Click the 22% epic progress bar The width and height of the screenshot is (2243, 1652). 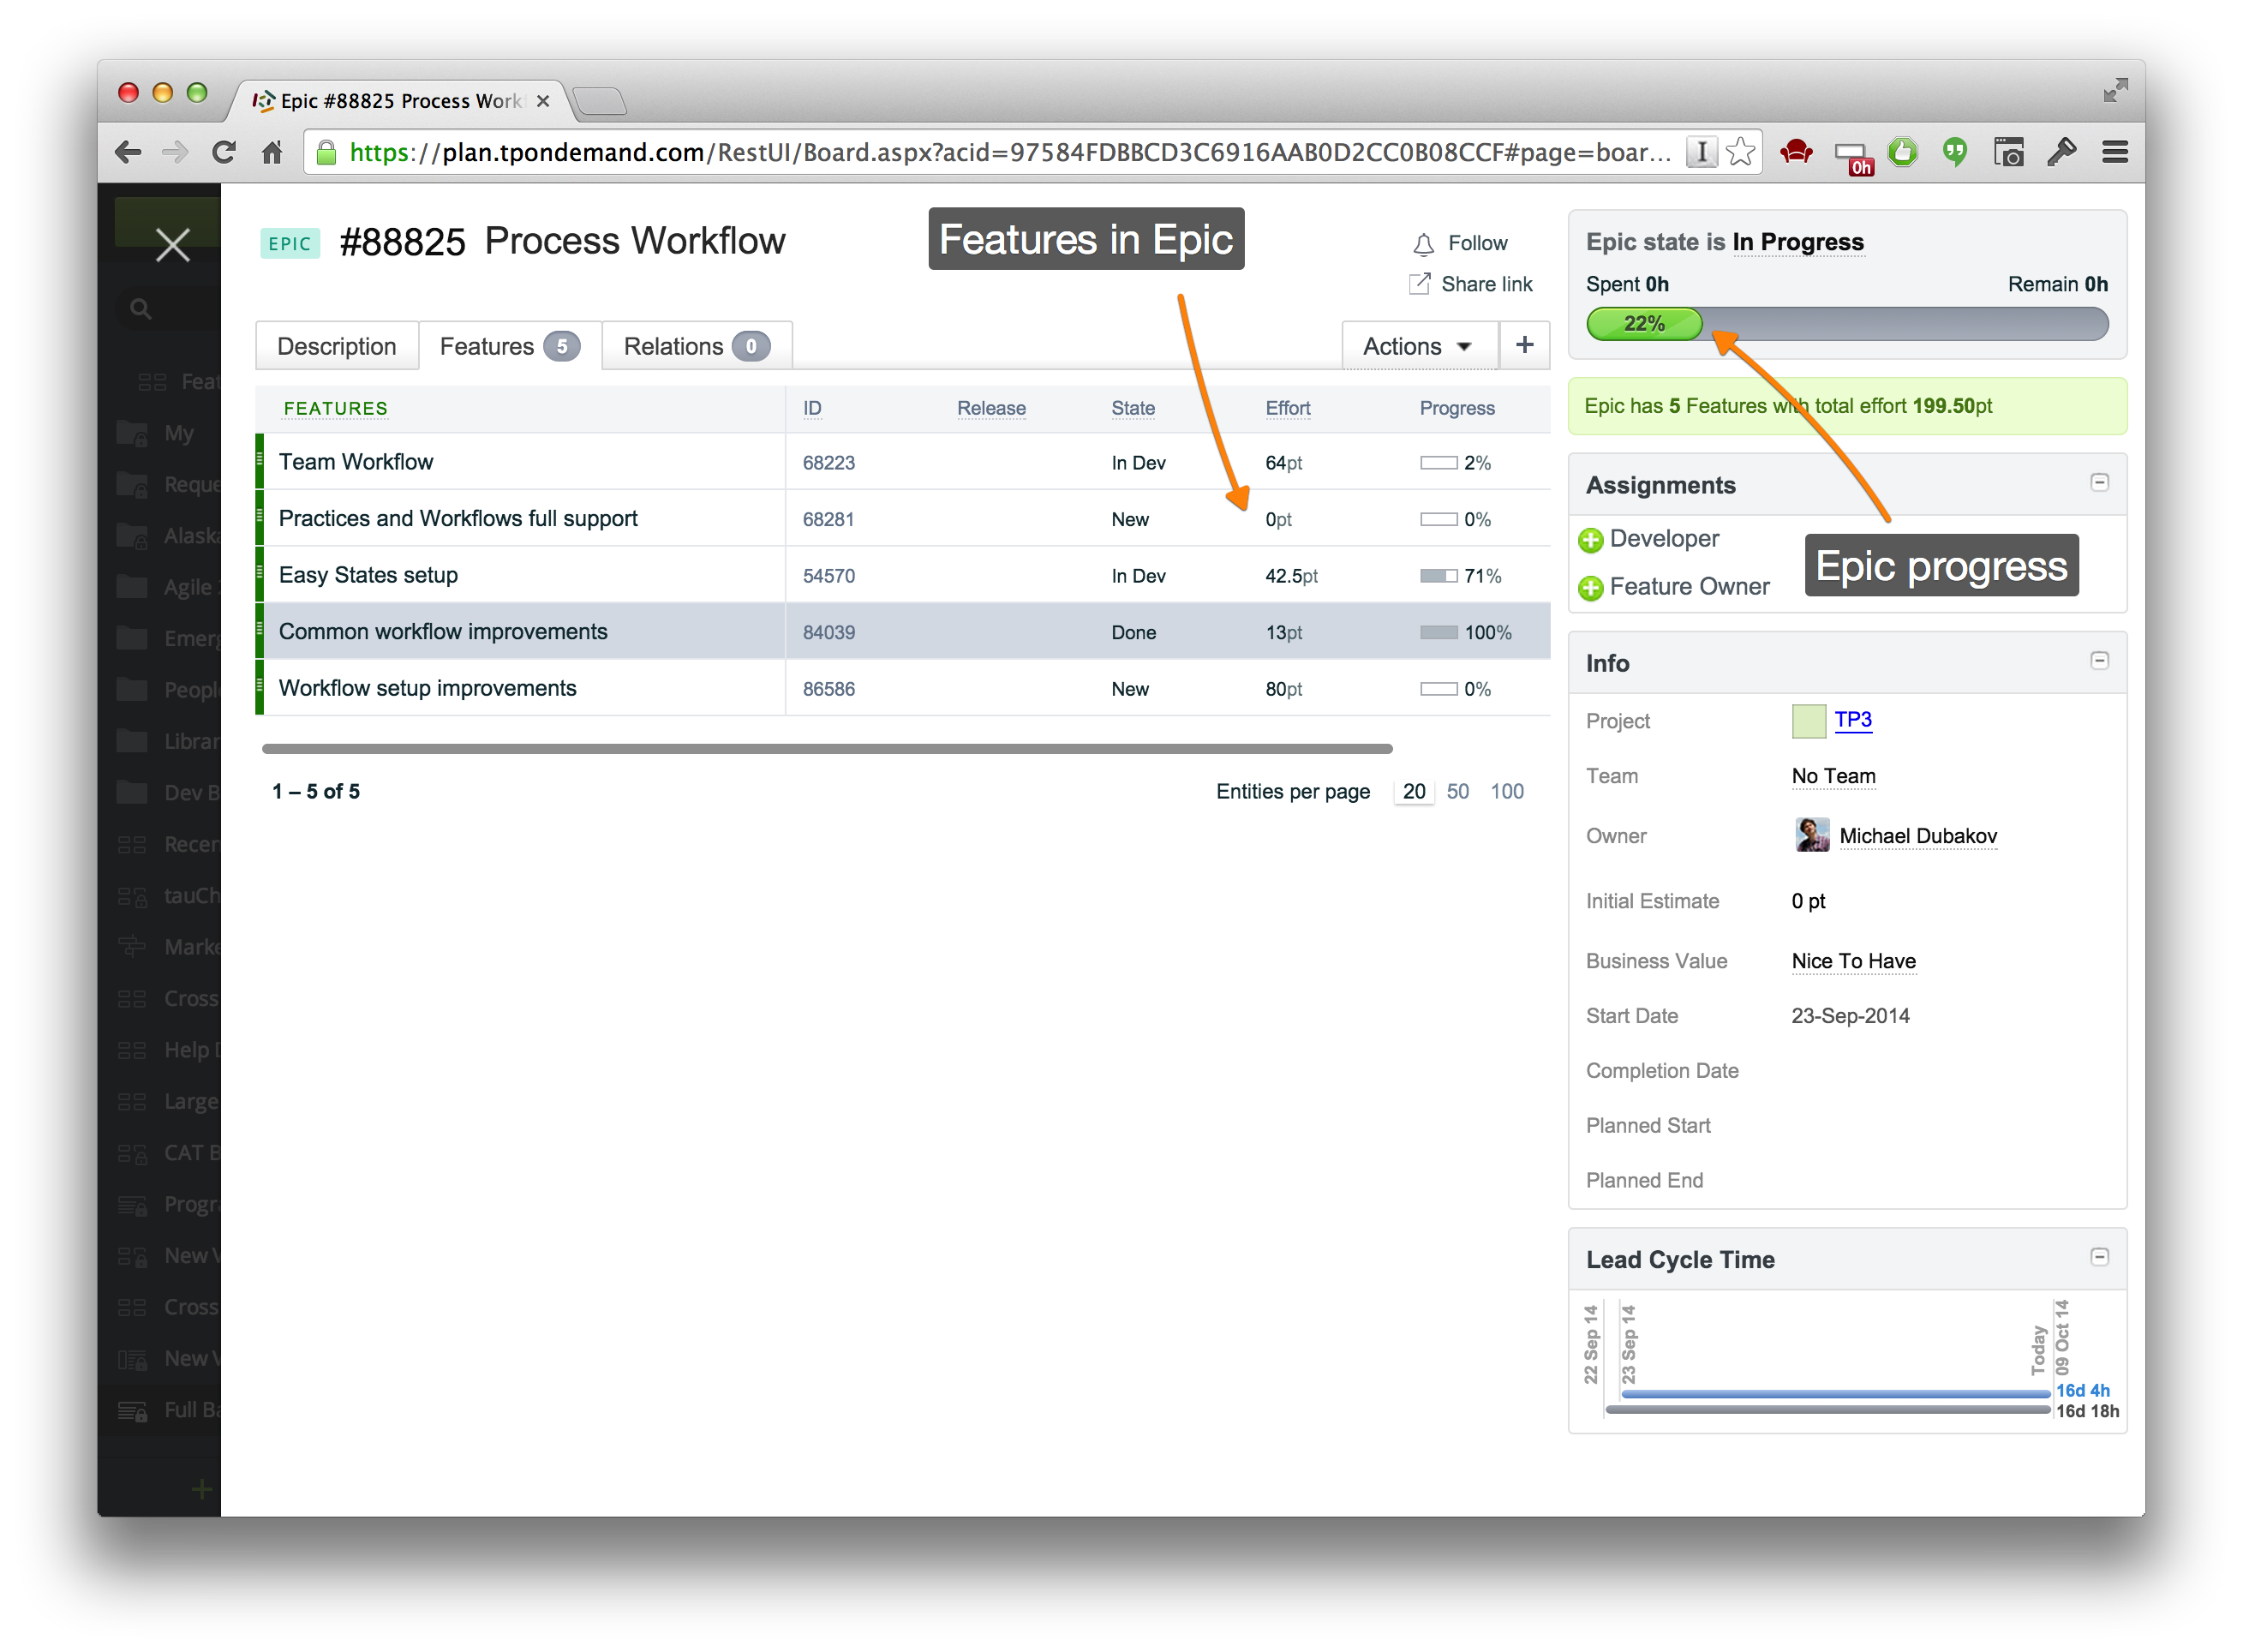1643,323
